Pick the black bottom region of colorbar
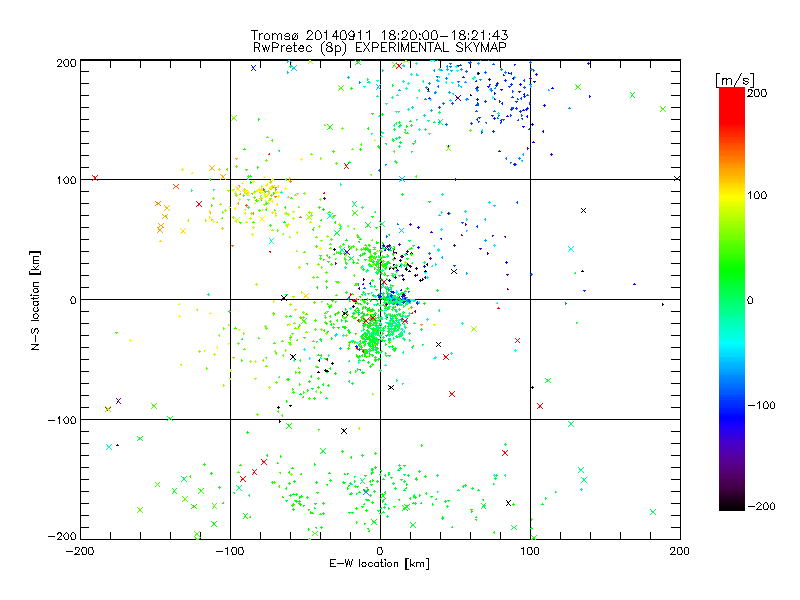The height and width of the screenshot is (600, 800). (x=732, y=504)
